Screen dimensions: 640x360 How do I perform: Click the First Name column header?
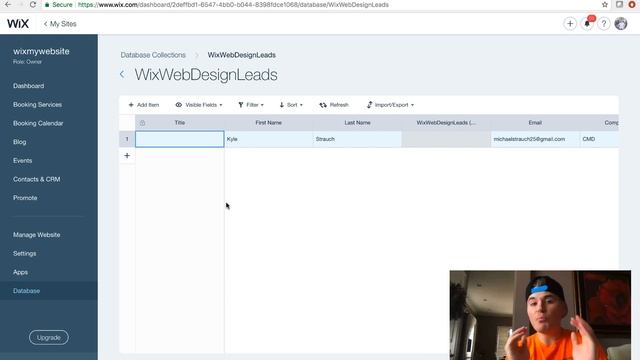point(269,122)
